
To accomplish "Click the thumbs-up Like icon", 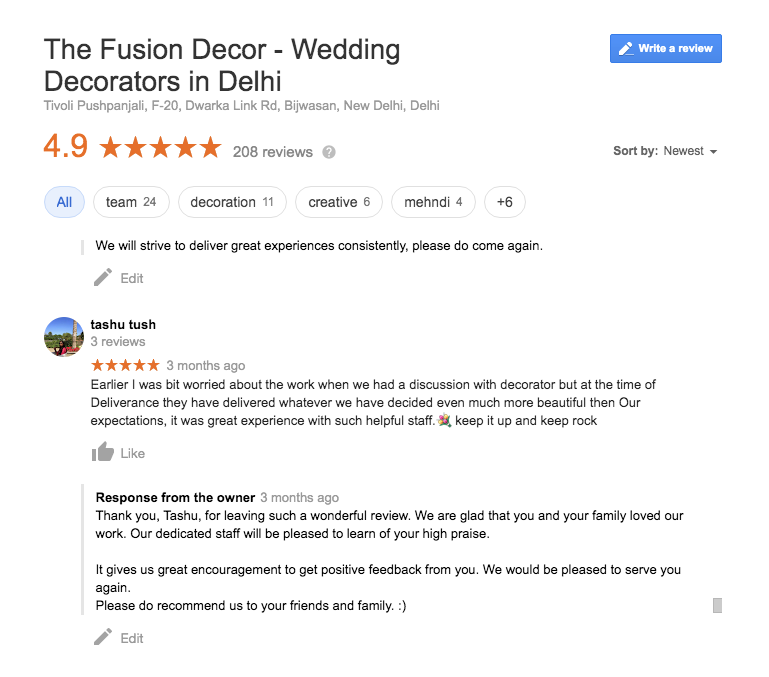I will [x=102, y=453].
